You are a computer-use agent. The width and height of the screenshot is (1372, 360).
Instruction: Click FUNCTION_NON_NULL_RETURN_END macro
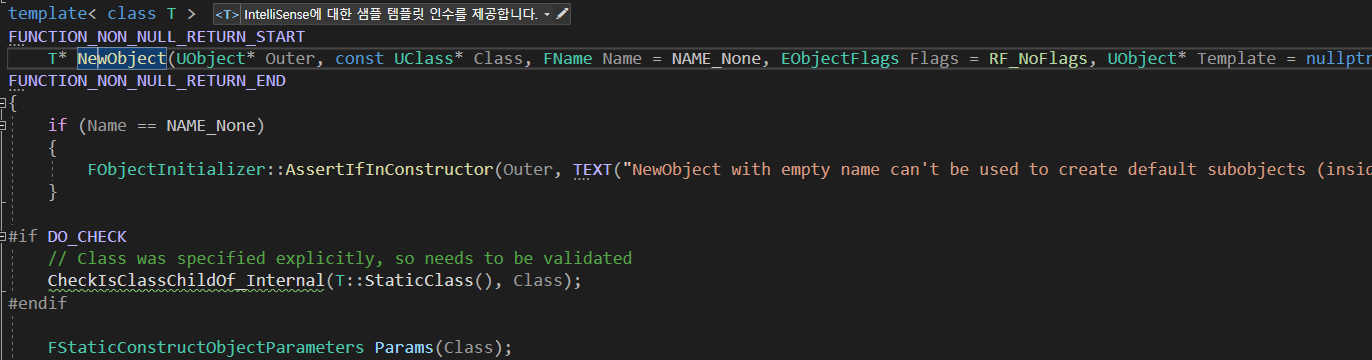(x=147, y=81)
